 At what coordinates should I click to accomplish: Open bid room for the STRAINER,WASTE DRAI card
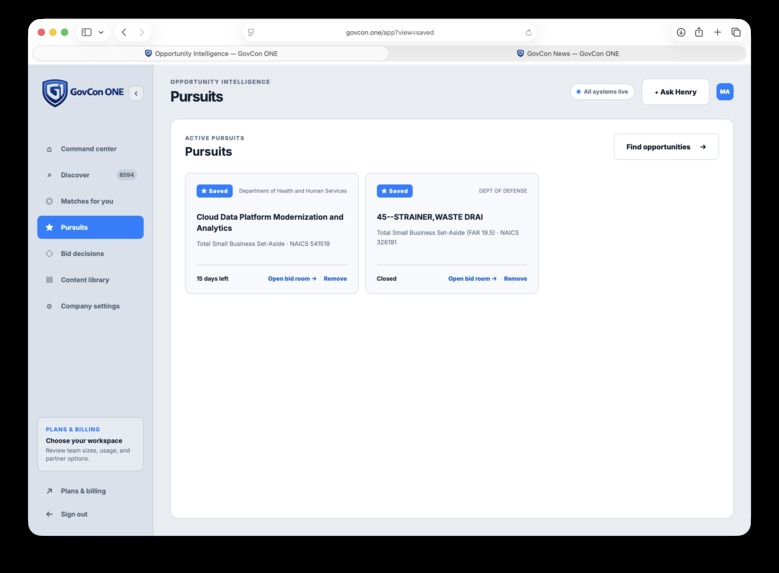click(x=472, y=279)
